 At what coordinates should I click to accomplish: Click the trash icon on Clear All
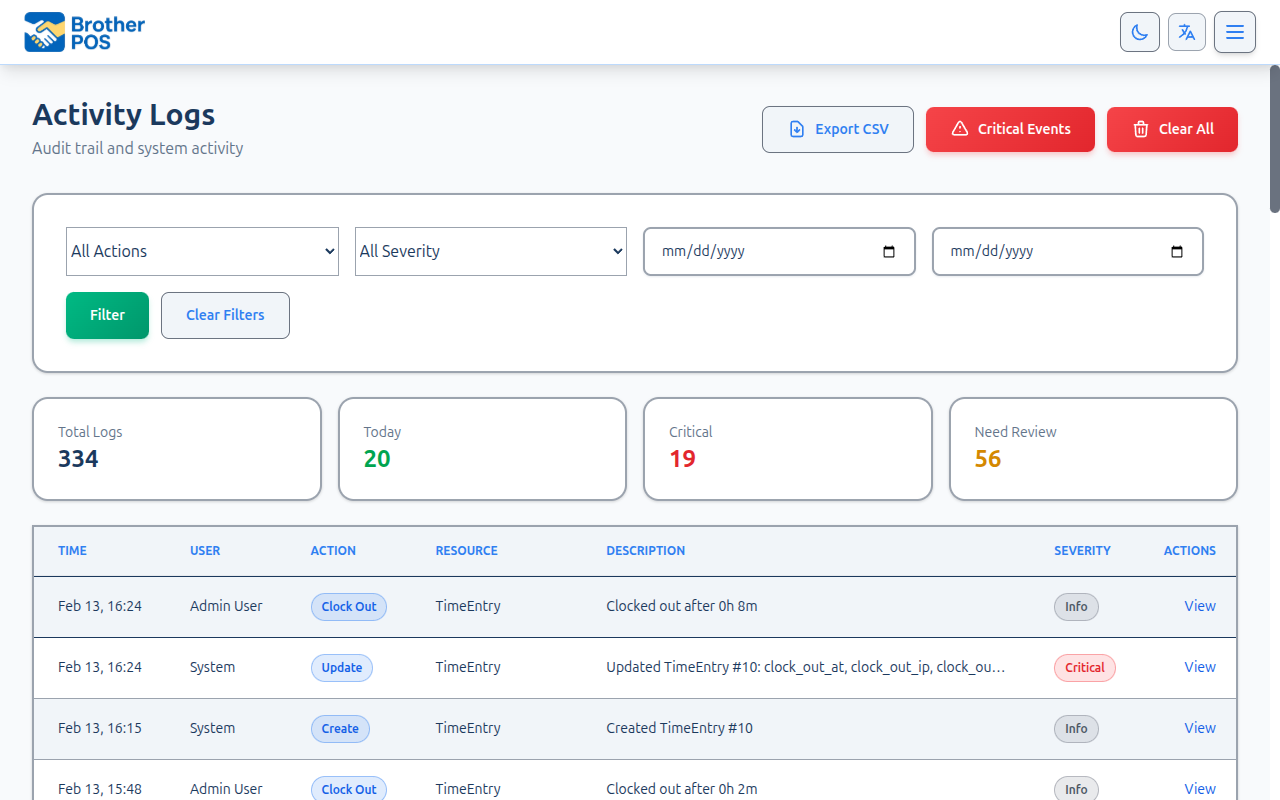pos(1140,129)
